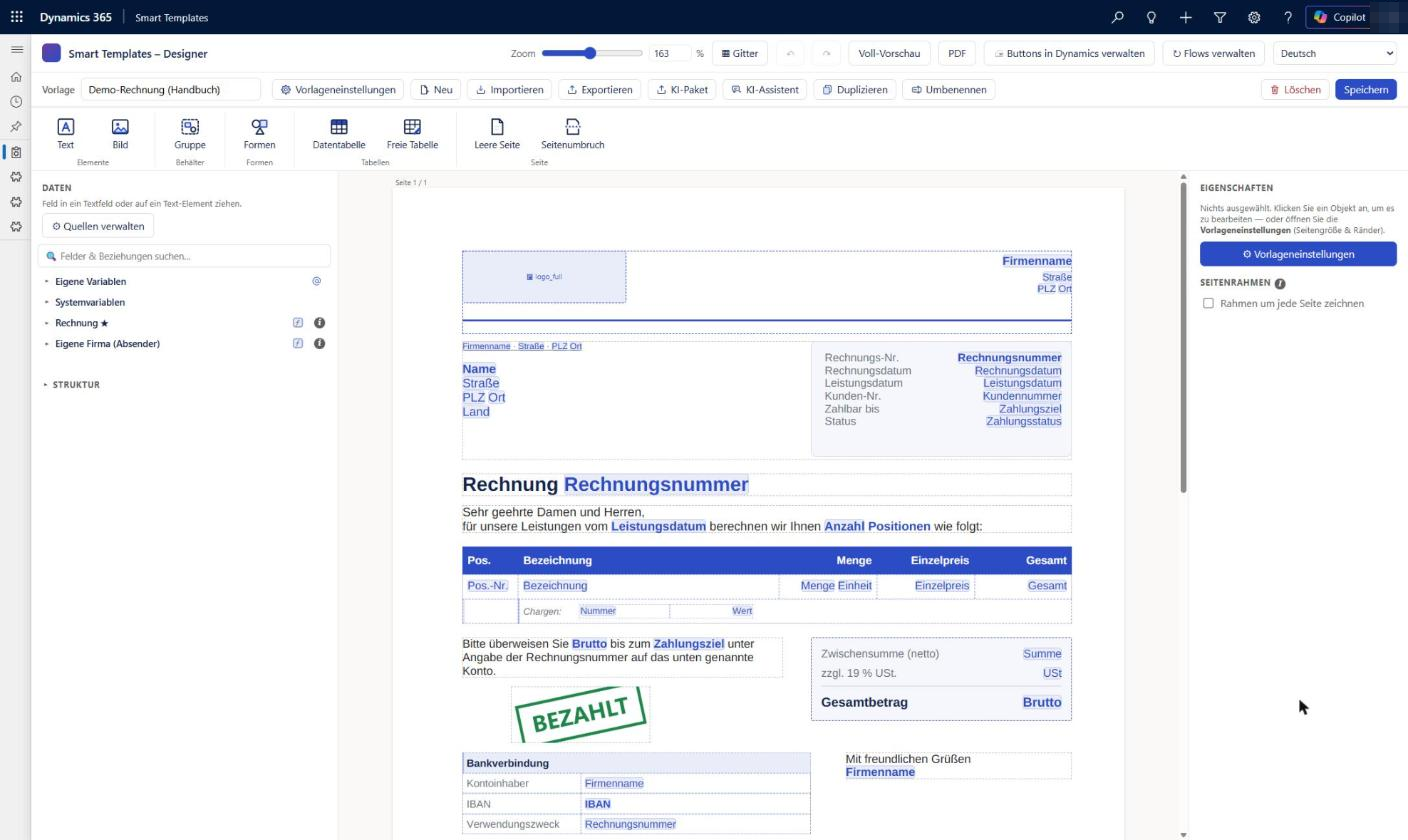1408x840 pixels.
Task: Click info icon next to Eigene Firma
Action: [x=319, y=343]
